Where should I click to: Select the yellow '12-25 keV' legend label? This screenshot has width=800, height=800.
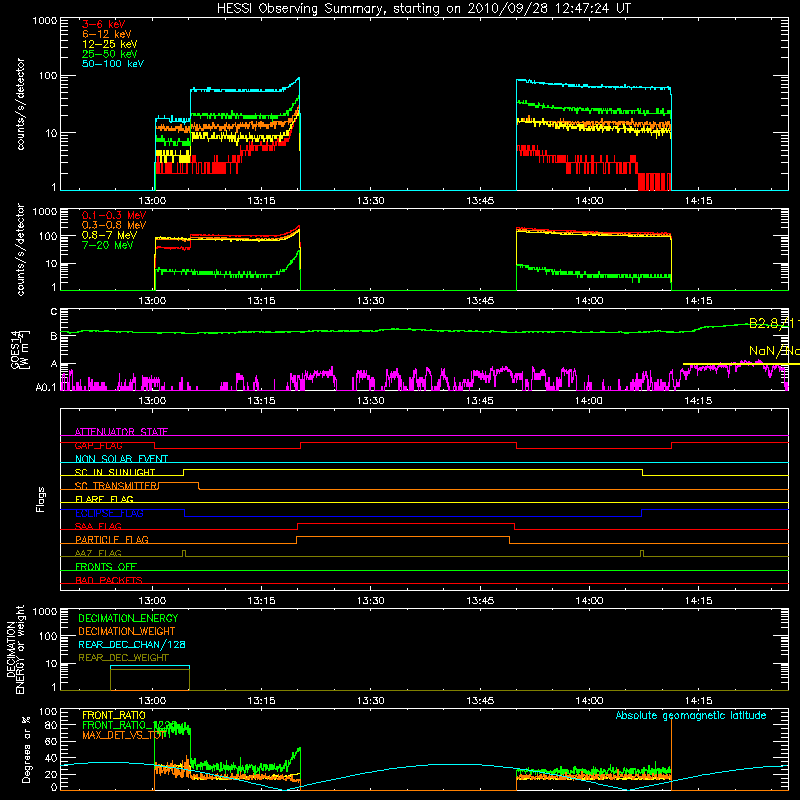110,44
